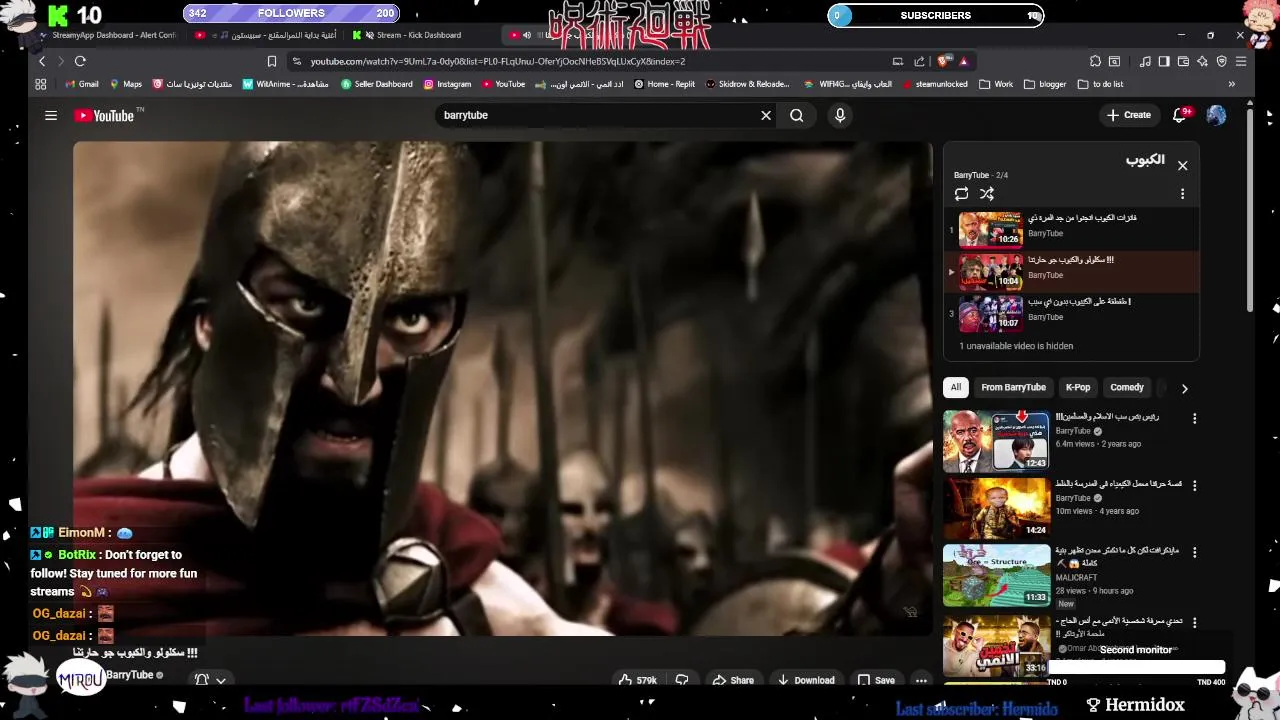Open the Seller Dashboard bookmark
This screenshot has width=1280, height=720.
pyautogui.click(x=376, y=84)
